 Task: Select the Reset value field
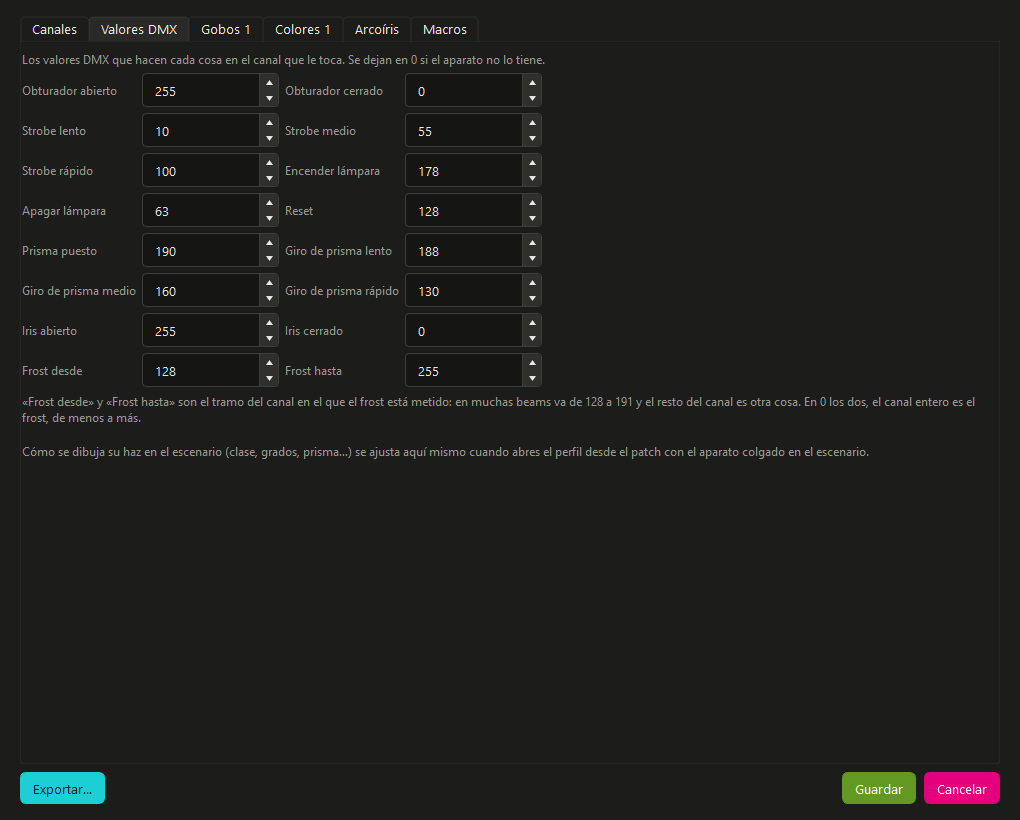(x=464, y=211)
